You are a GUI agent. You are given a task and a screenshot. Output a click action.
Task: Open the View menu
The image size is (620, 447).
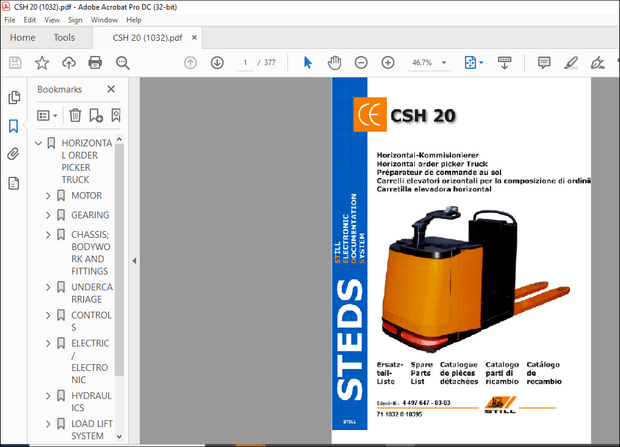(x=52, y=20)
